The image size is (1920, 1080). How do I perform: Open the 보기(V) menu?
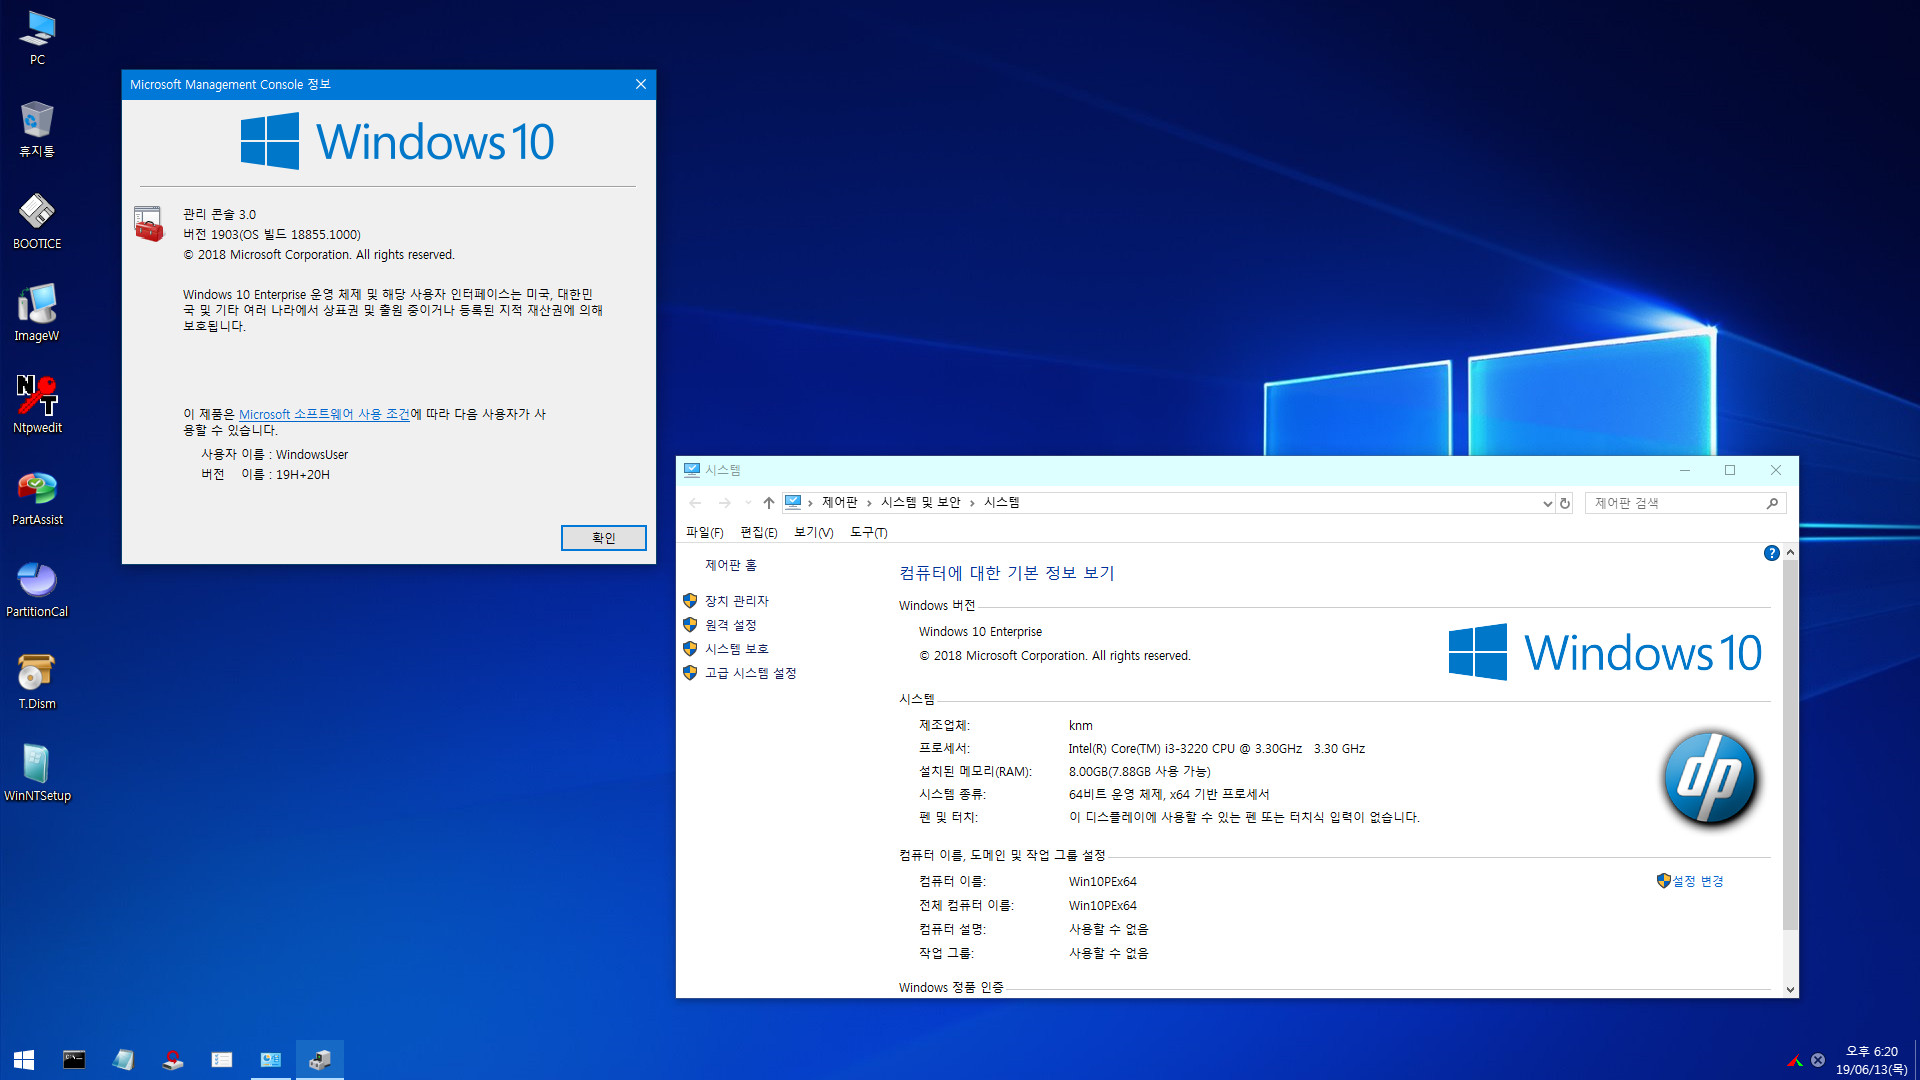pos(813,532)
